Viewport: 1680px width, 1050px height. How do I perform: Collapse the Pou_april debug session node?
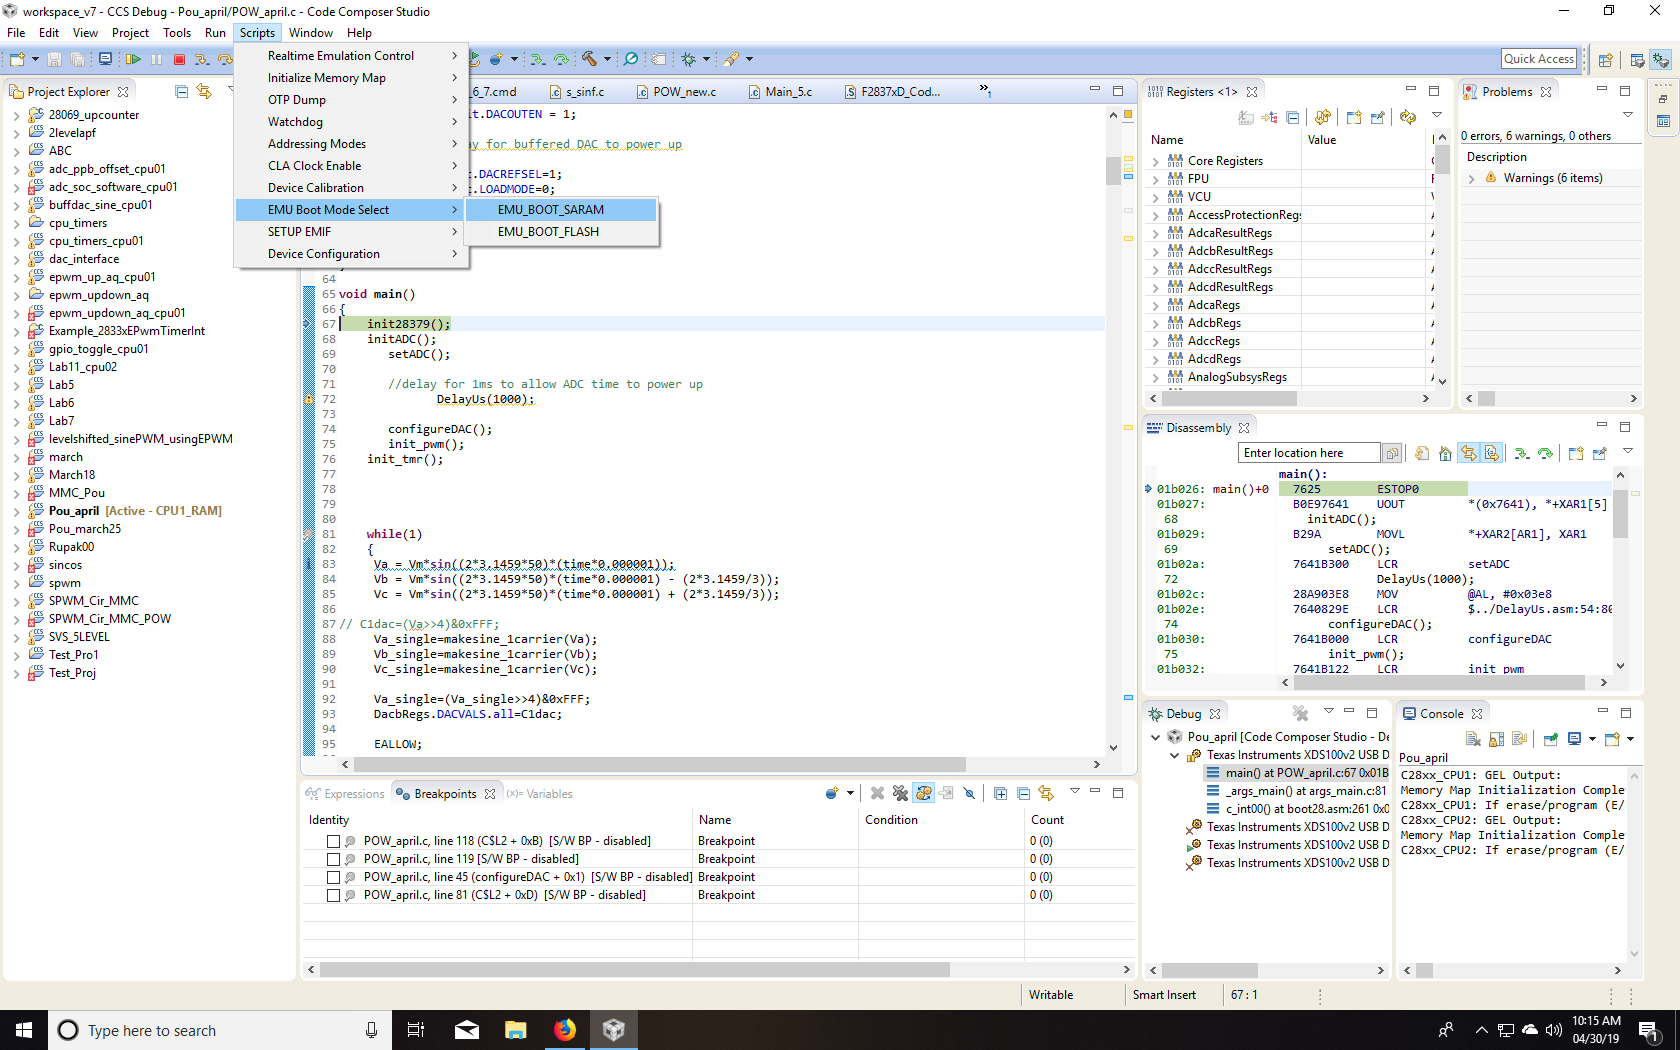1156,737
